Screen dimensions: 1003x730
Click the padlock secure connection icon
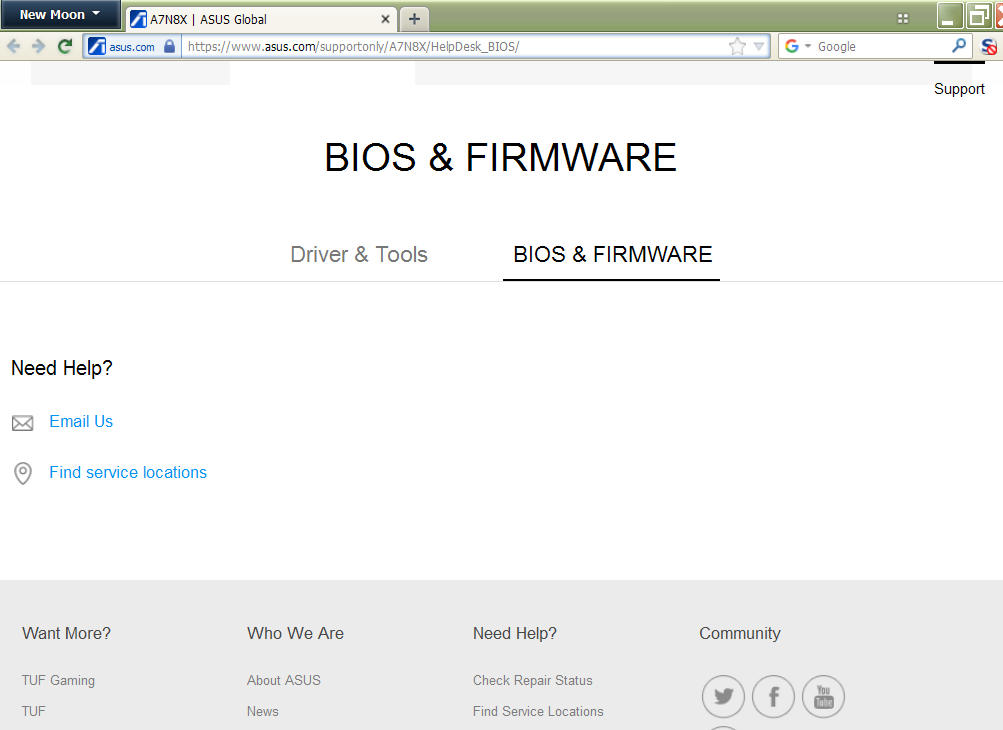coord(170,46)
